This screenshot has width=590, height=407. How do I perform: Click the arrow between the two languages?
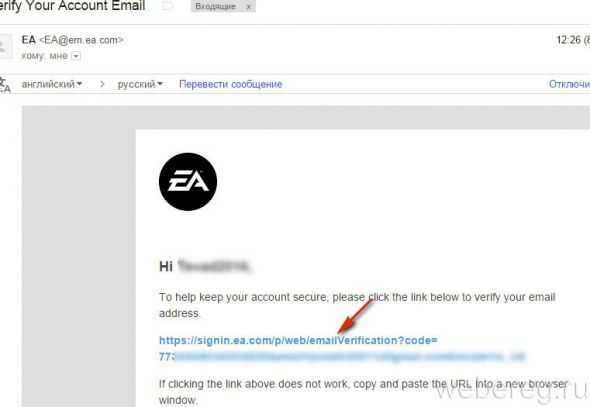point(102,84)
